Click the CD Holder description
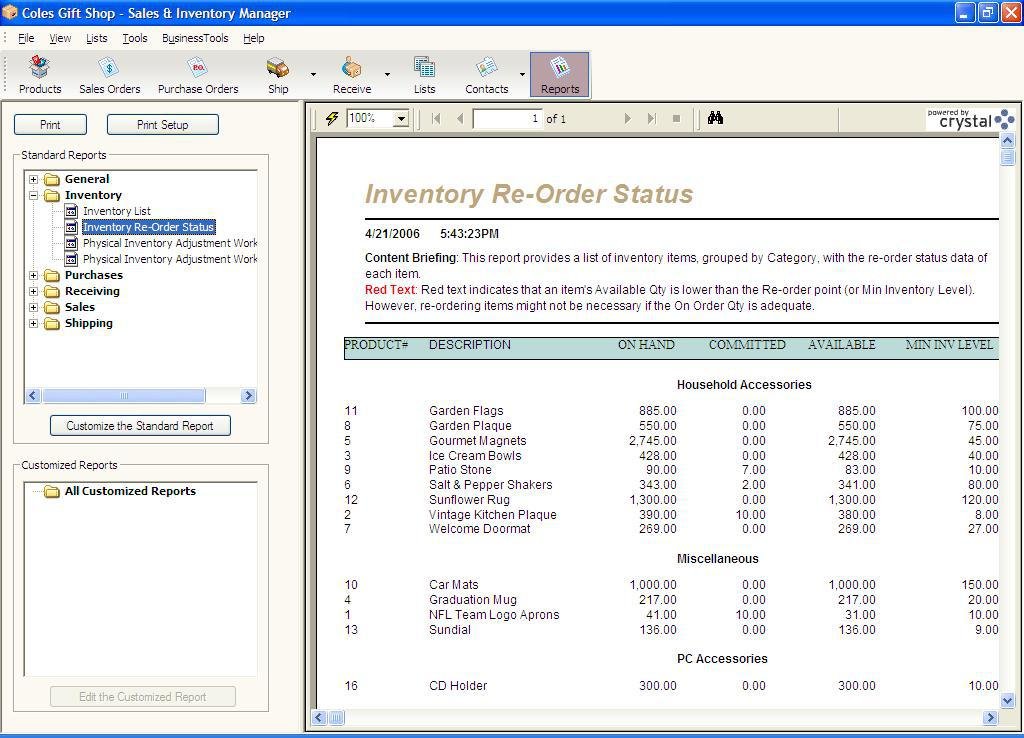This screenshot has height=738, width=1024. click(x=458, y=686)
